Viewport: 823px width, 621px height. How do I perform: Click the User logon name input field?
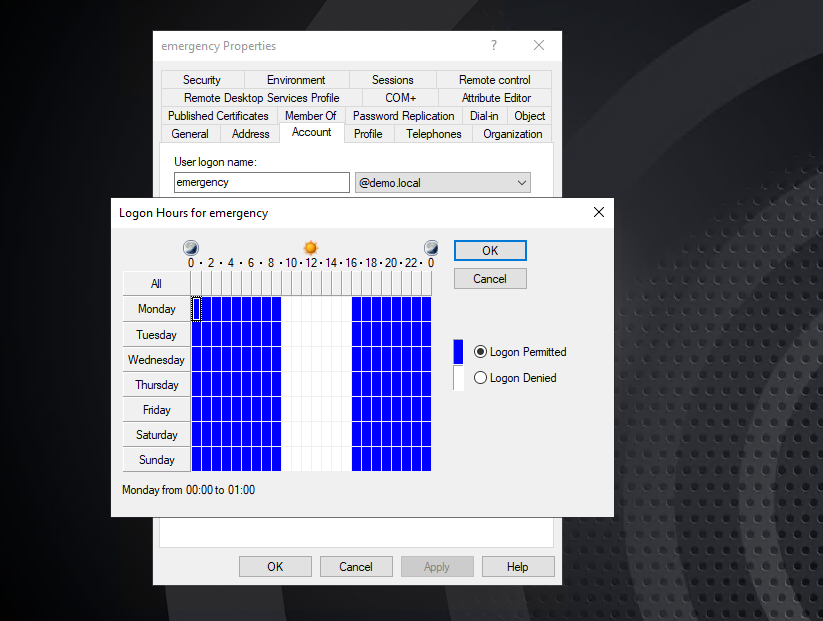261,182
